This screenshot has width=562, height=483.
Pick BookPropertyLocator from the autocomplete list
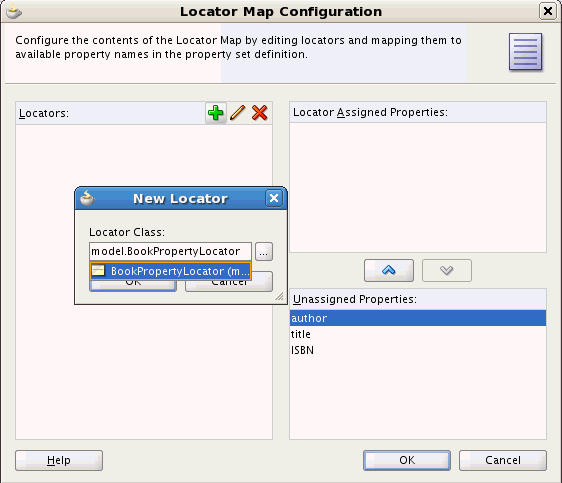point(171,271)
